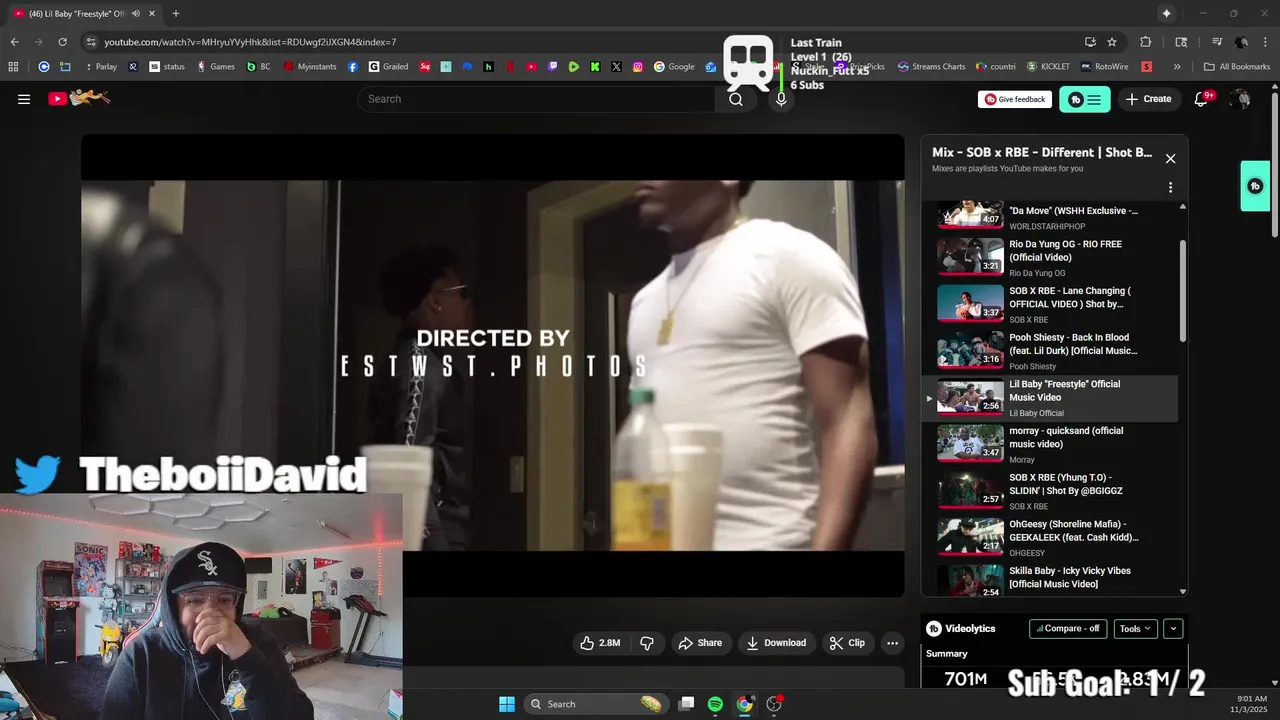
Task: Go to the YouTube home logo
Action: 79,98
